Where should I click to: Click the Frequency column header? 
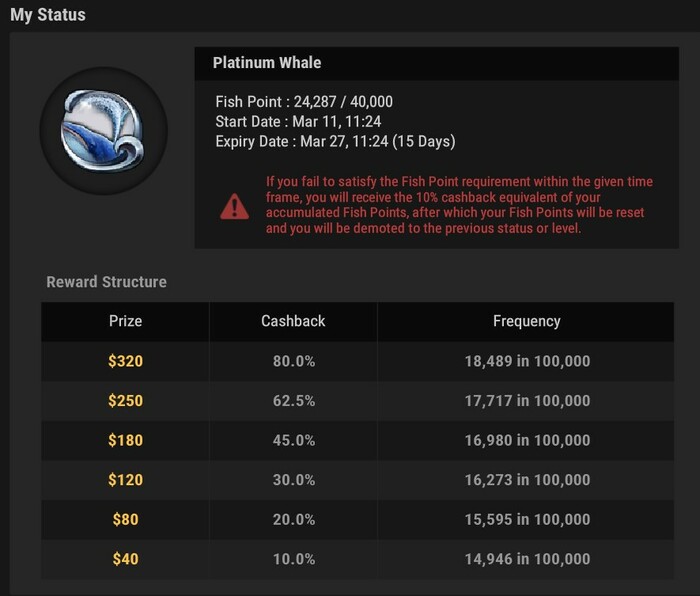tap(527, 321)
